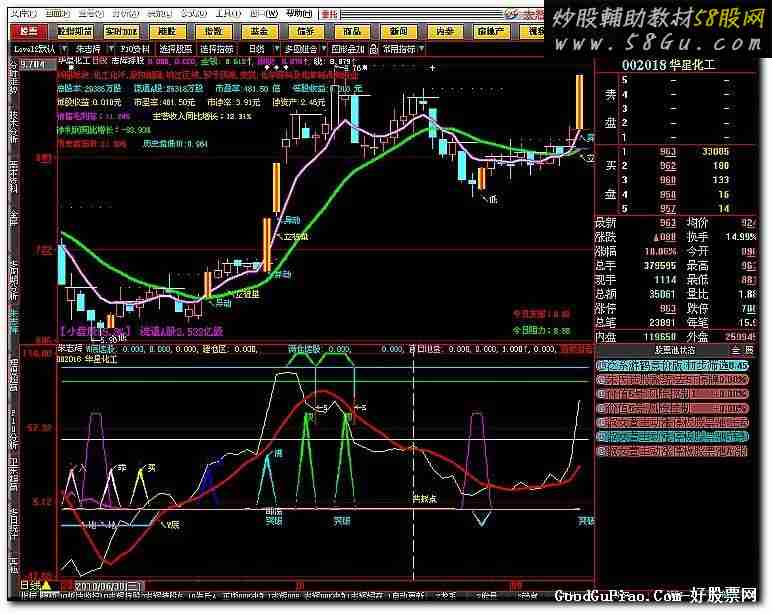
Task: Click the 实时 toolbar button
Action: 121,32
